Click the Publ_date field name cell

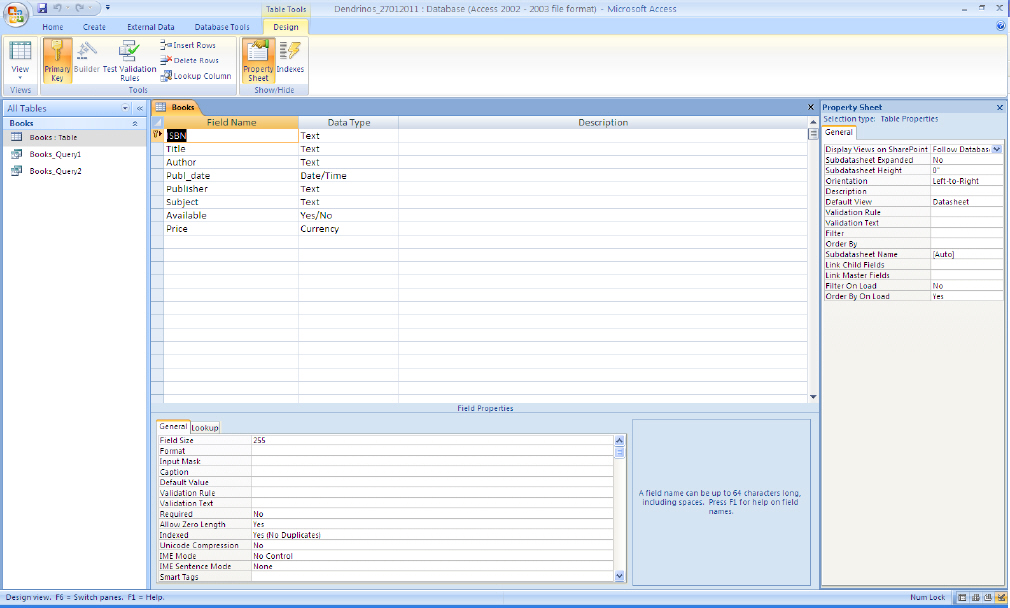231,175
